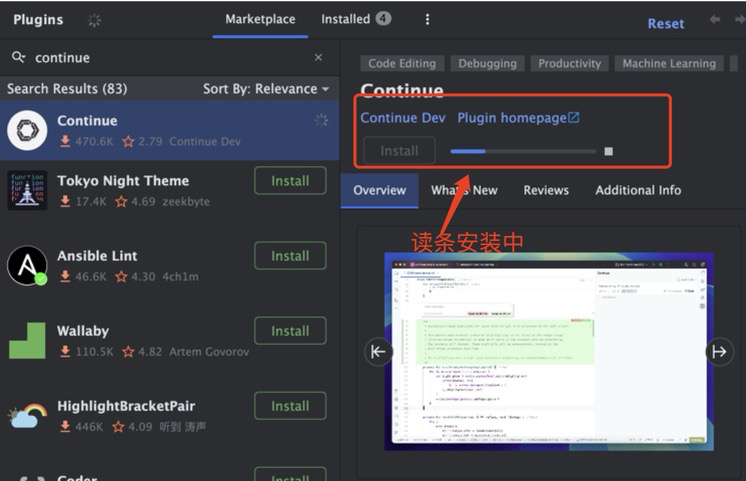Select the Ansible Lint plugin icon
Viewport: 746px width, 481px height.
pos(27,265)
